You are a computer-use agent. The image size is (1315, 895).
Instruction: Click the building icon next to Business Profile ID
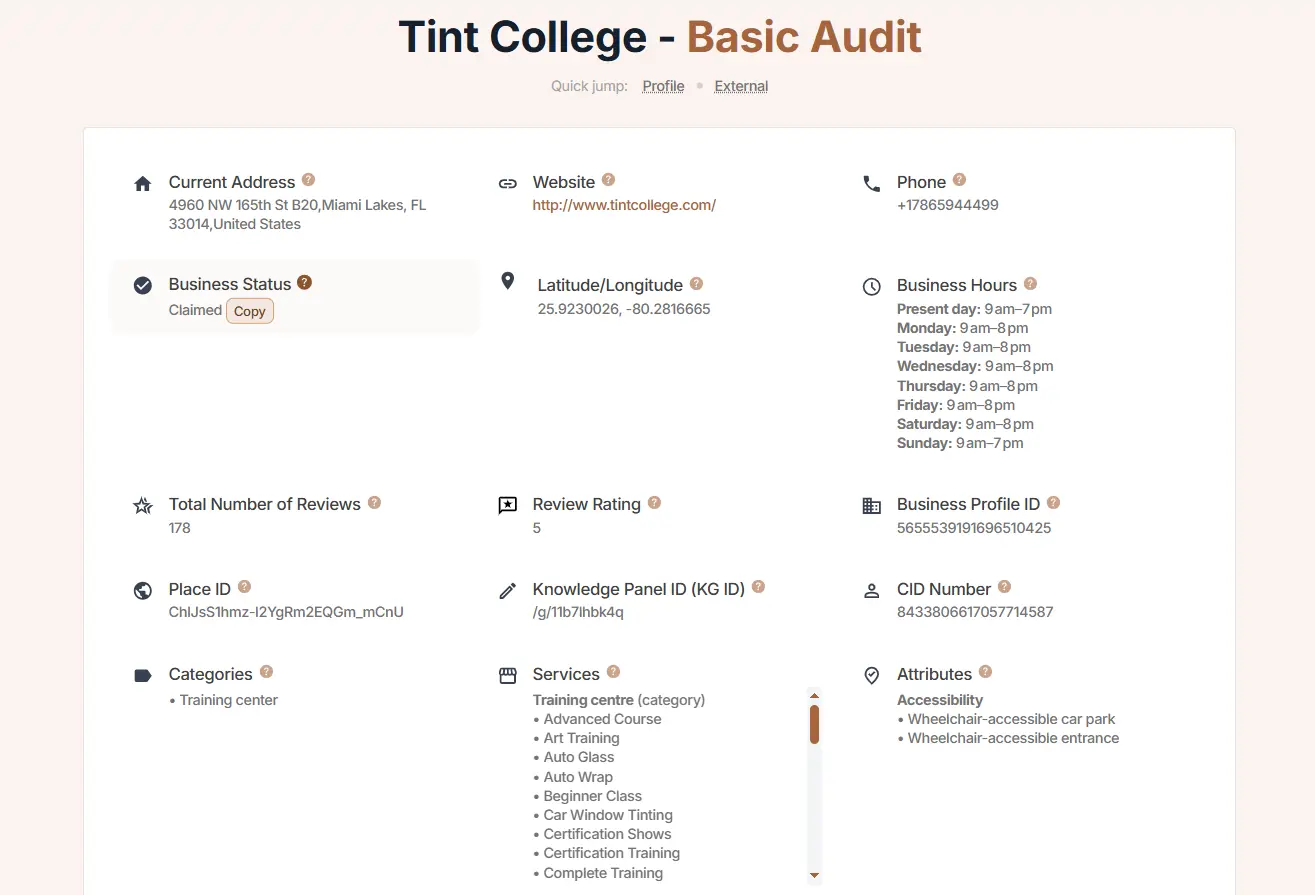871,505
